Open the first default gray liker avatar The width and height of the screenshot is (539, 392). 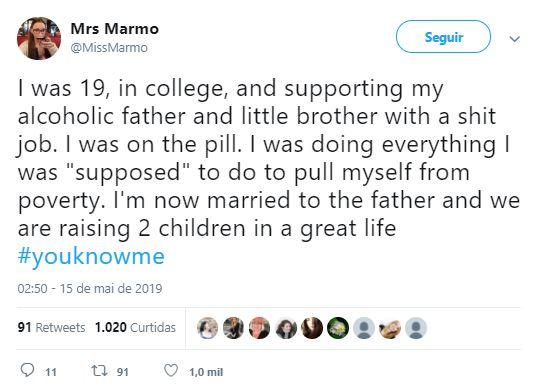(364, 328)
